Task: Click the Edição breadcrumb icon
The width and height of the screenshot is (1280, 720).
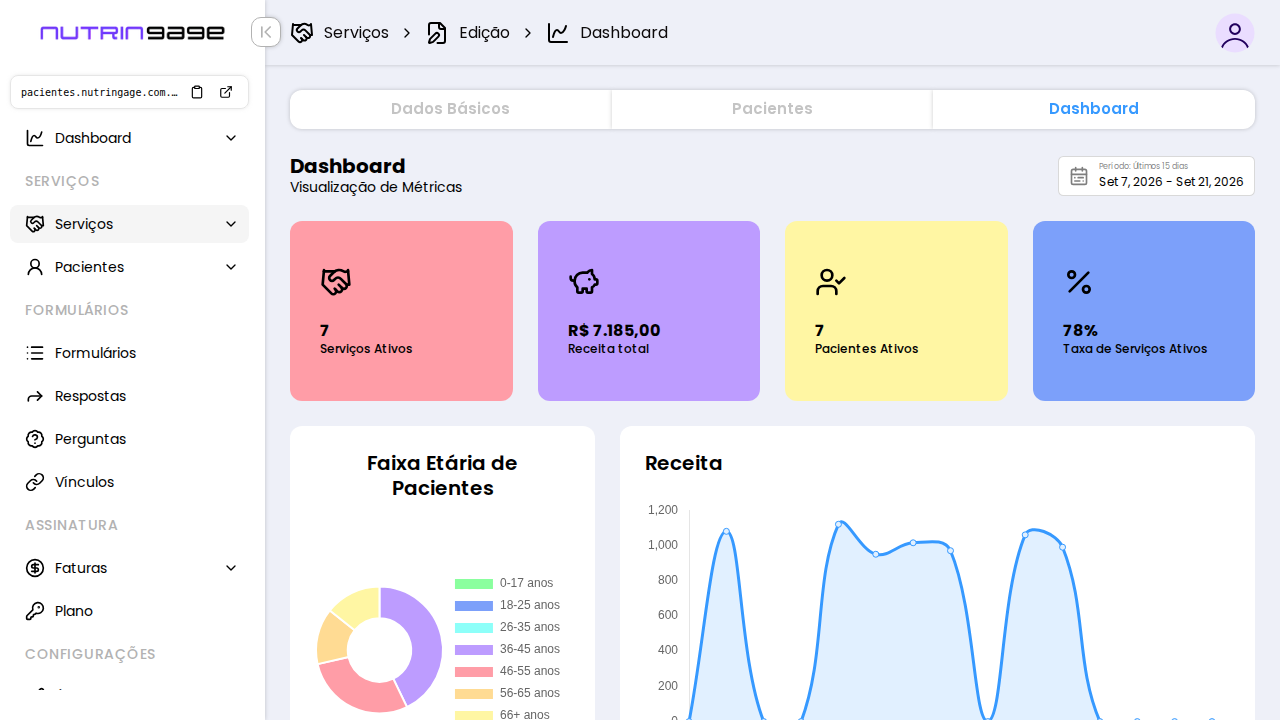Action: (437, 33)
